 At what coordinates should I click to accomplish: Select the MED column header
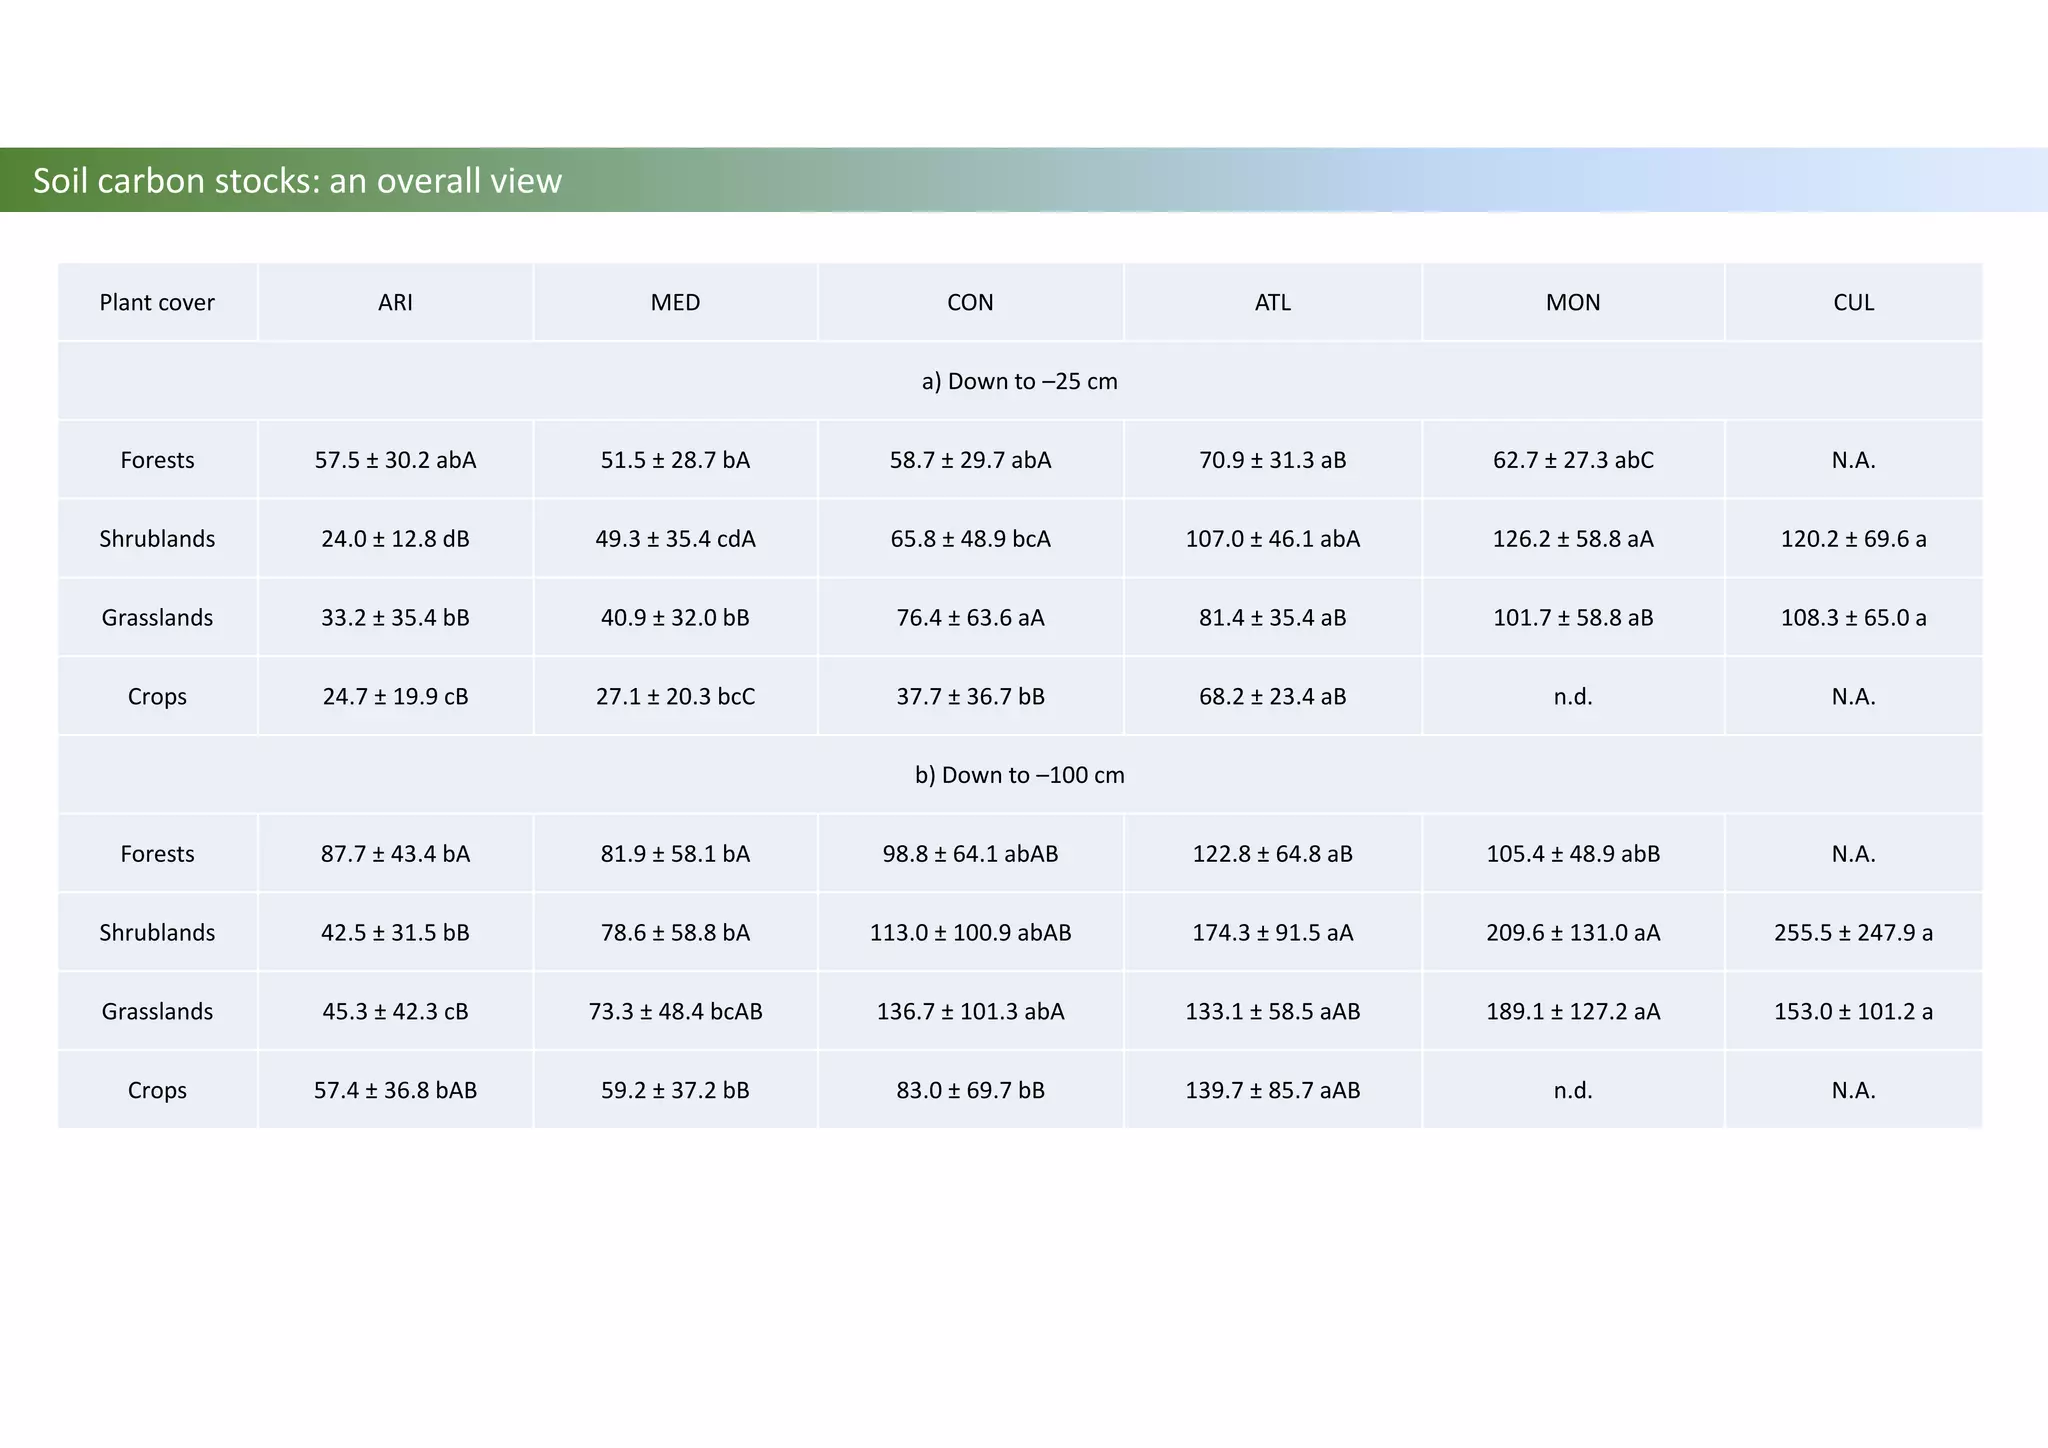676,302
